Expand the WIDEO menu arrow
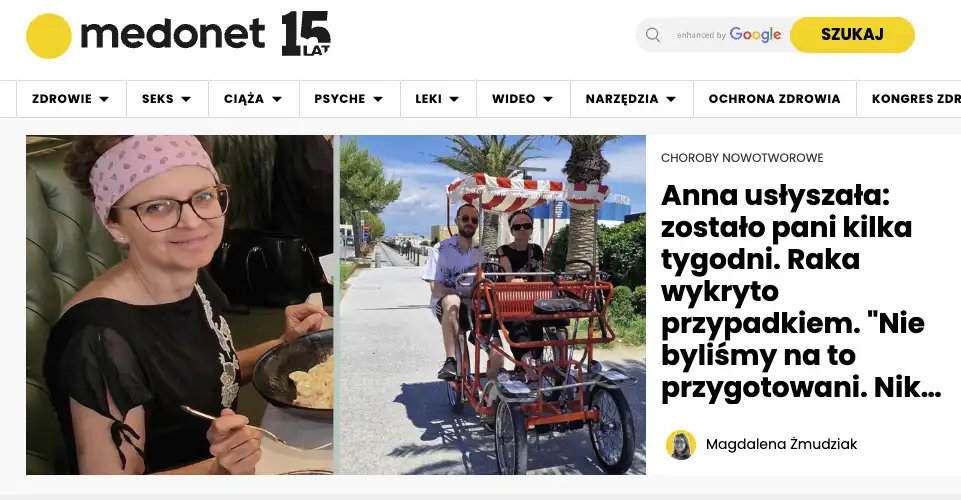Image resolution: width=961 pixels, height=500 pixels. click(548, 99)
